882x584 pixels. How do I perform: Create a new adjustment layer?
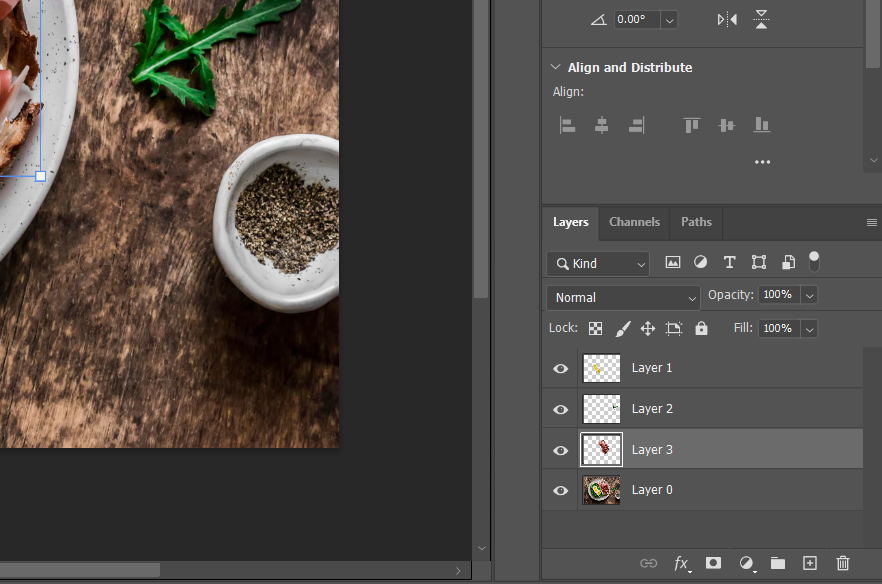click(746, 563)
